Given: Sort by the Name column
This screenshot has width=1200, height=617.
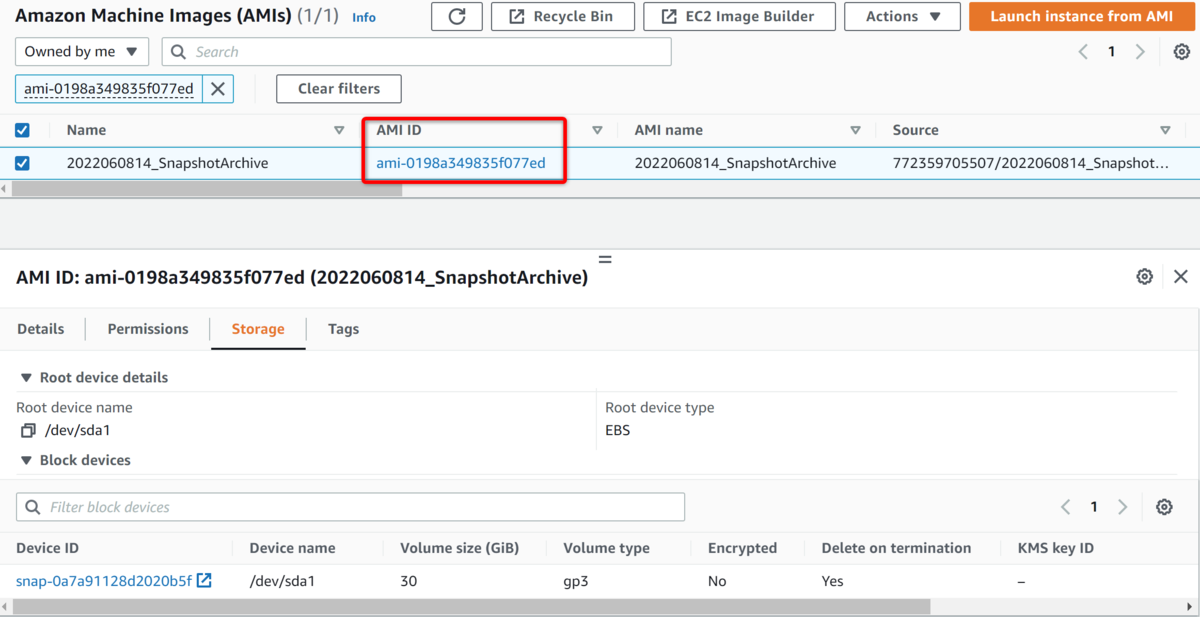Looking at the screenshot, I should pos(339,130).
